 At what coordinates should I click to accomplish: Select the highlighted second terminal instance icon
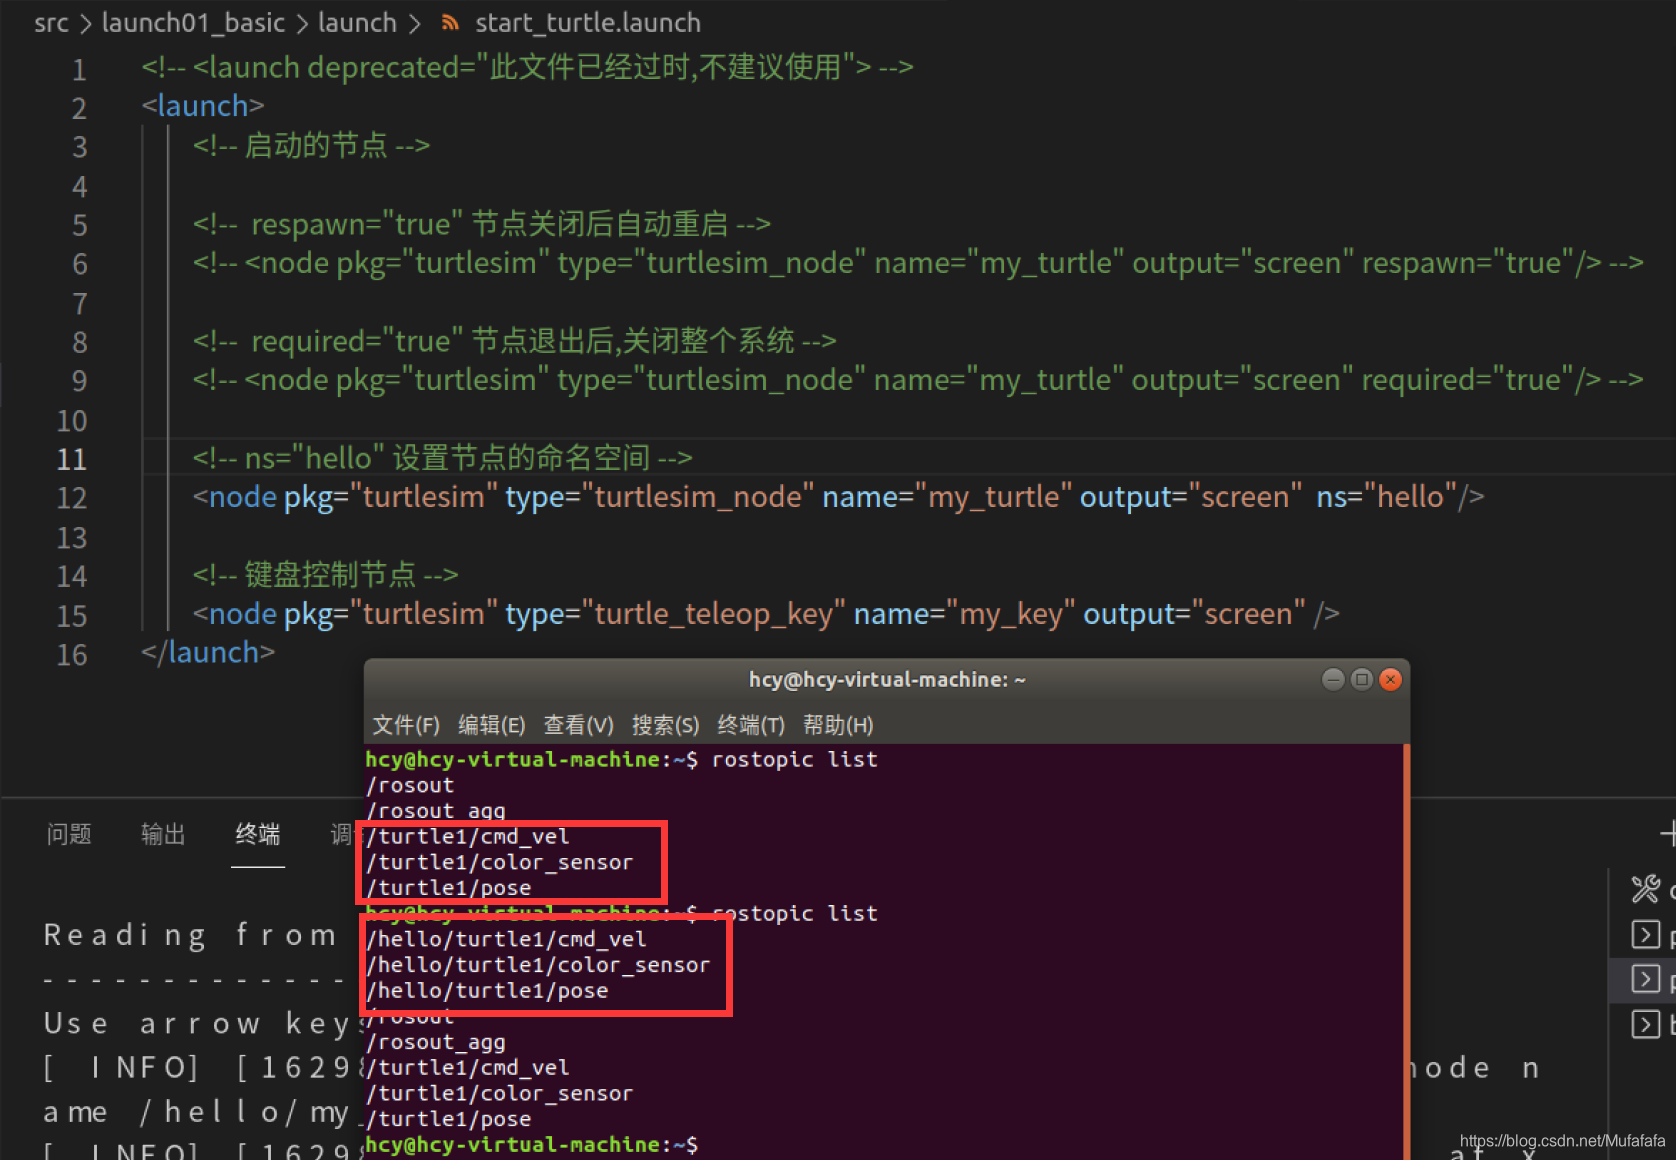pyautogui.click(x=1645, y=979)
